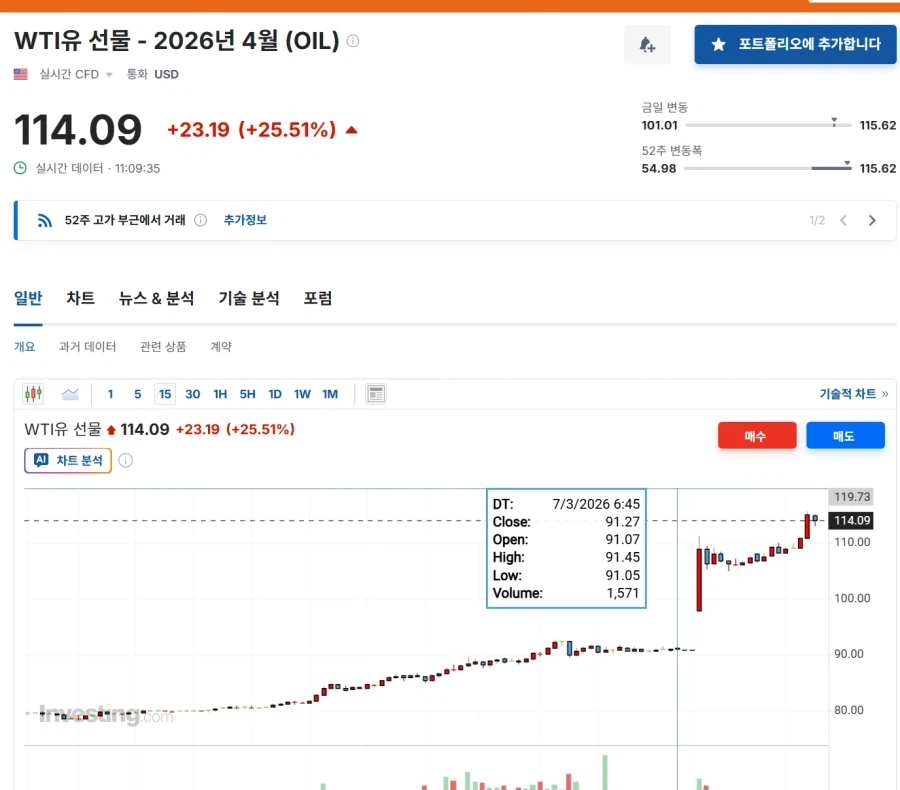
Task: Switch chart to 1D timeframe
Action: pos(275,394)
